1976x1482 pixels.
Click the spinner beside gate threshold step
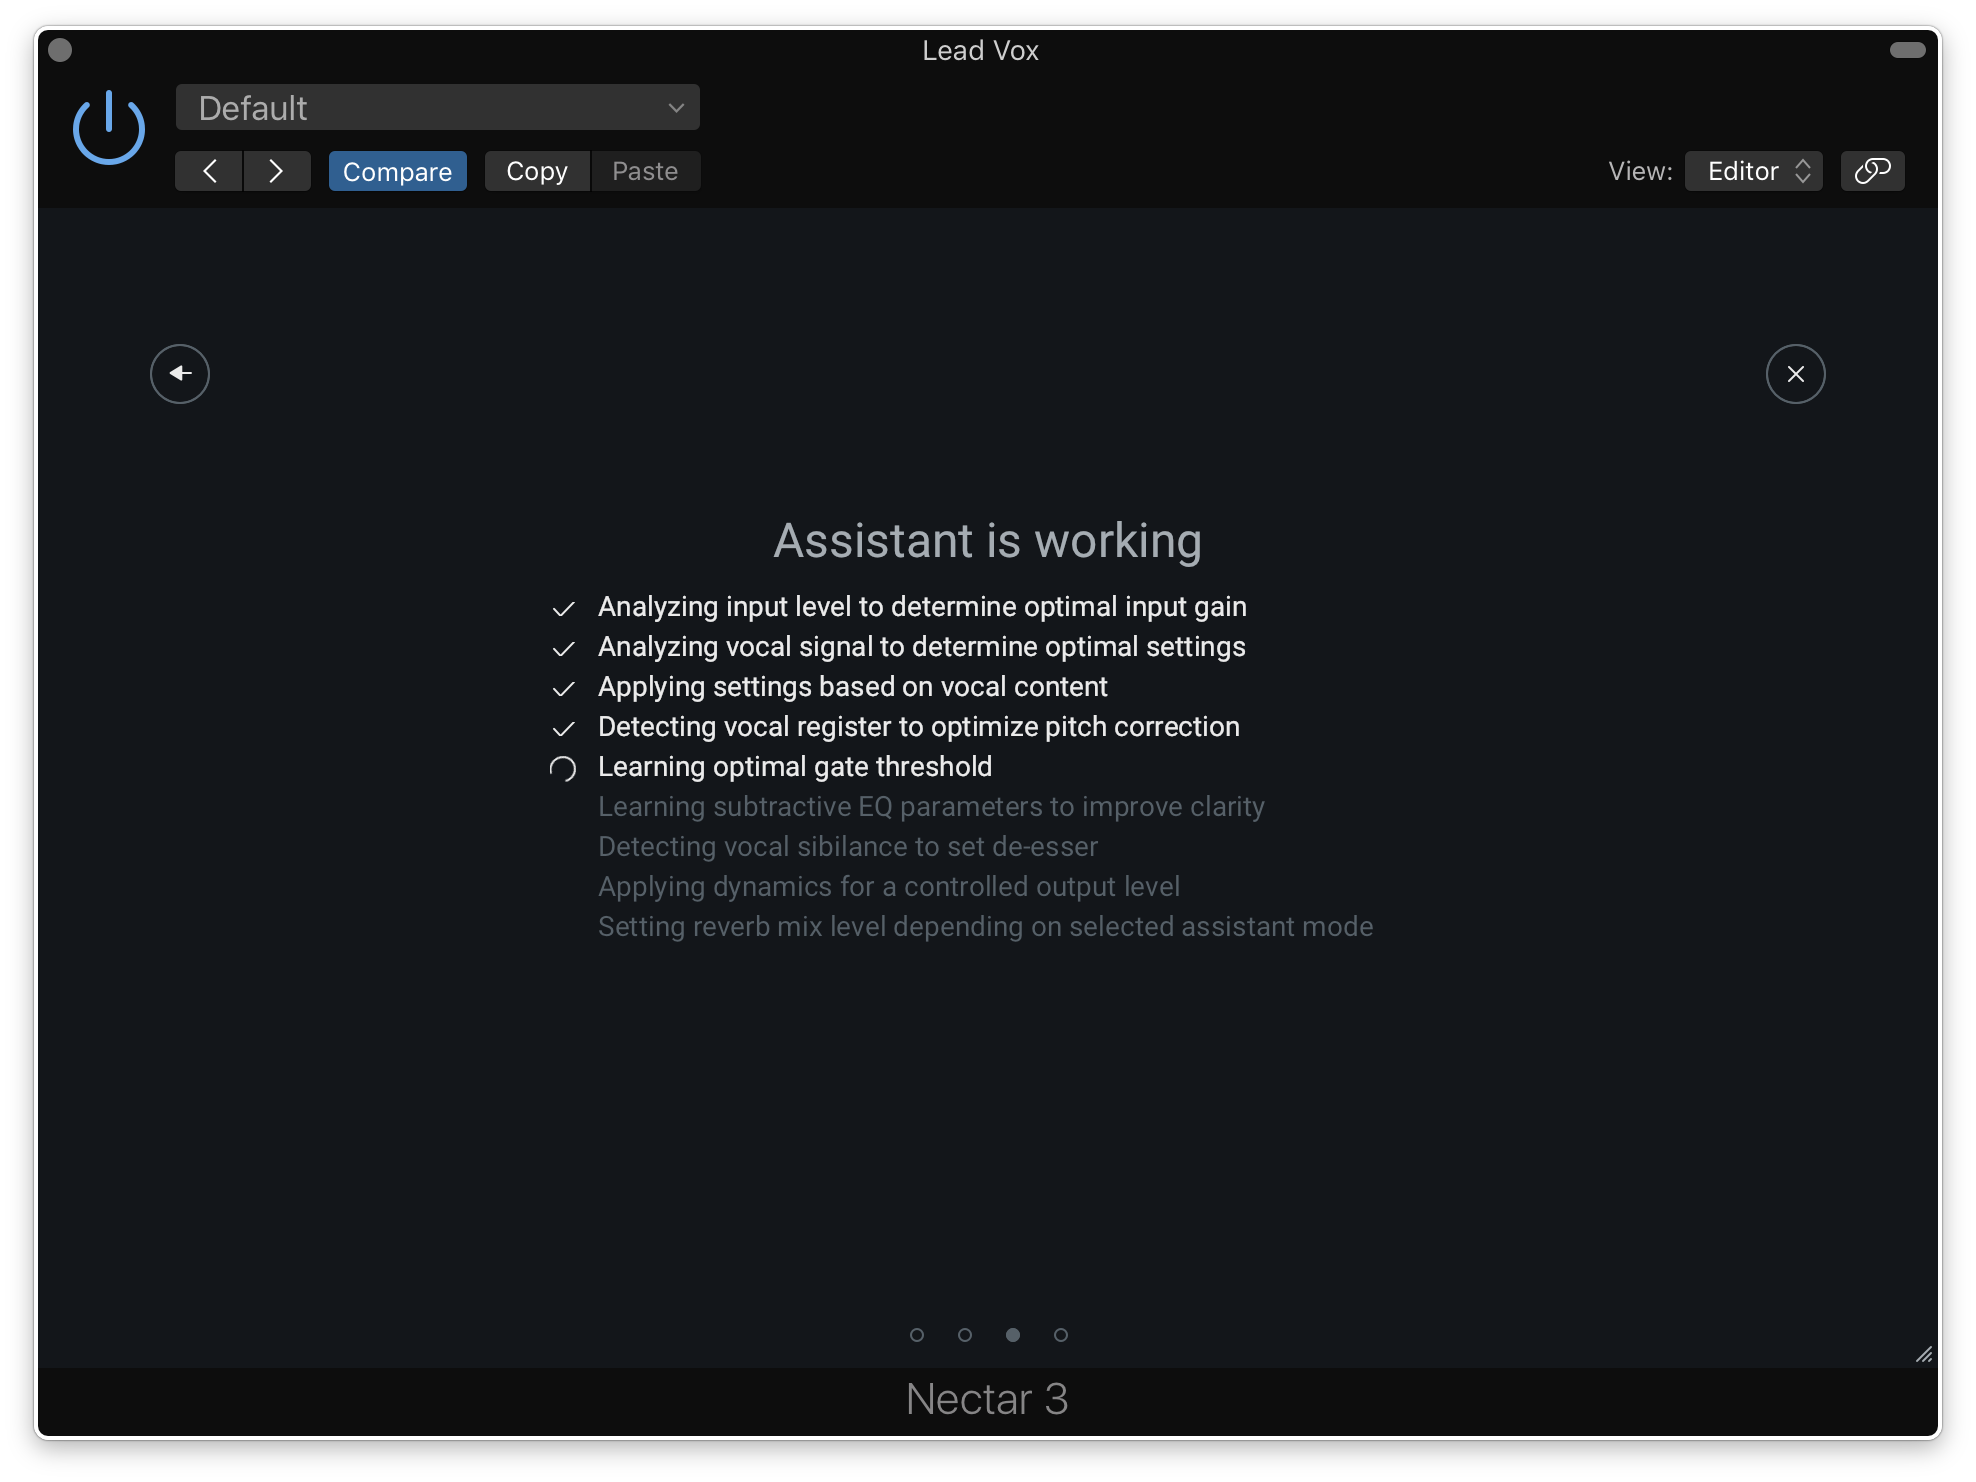(x=563, y=768)
